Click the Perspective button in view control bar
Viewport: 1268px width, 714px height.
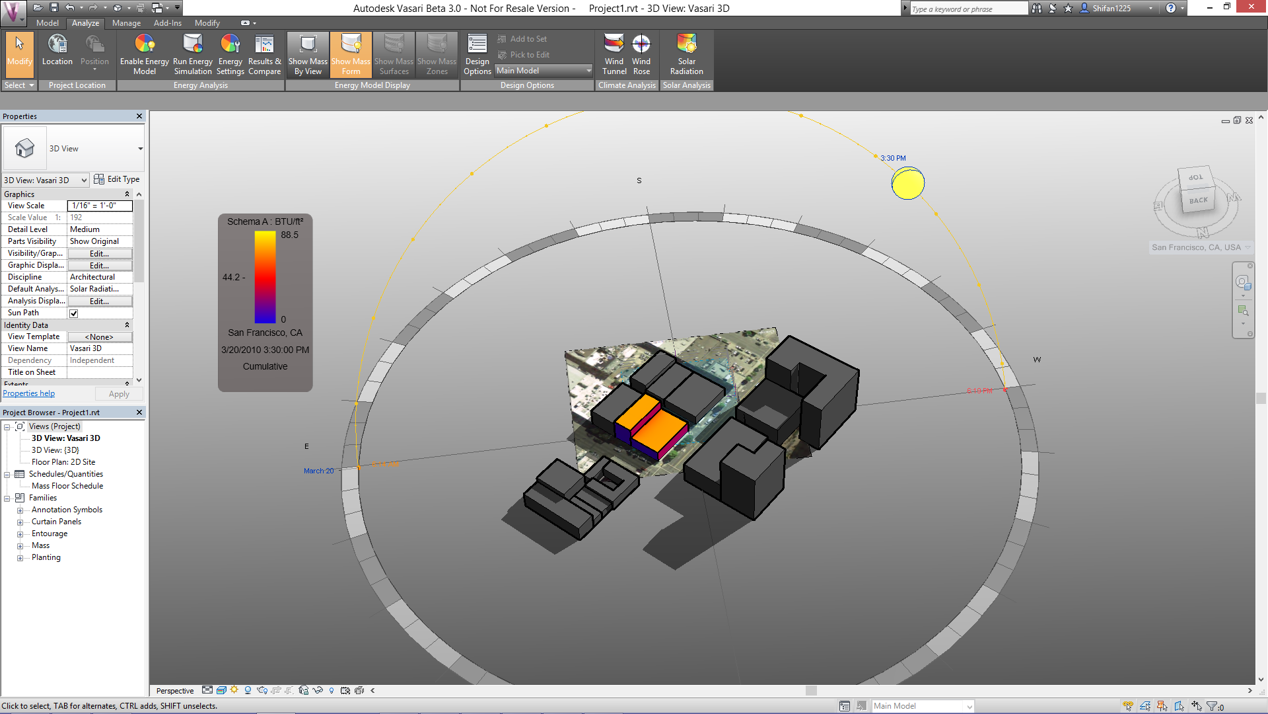coord(175,690)
